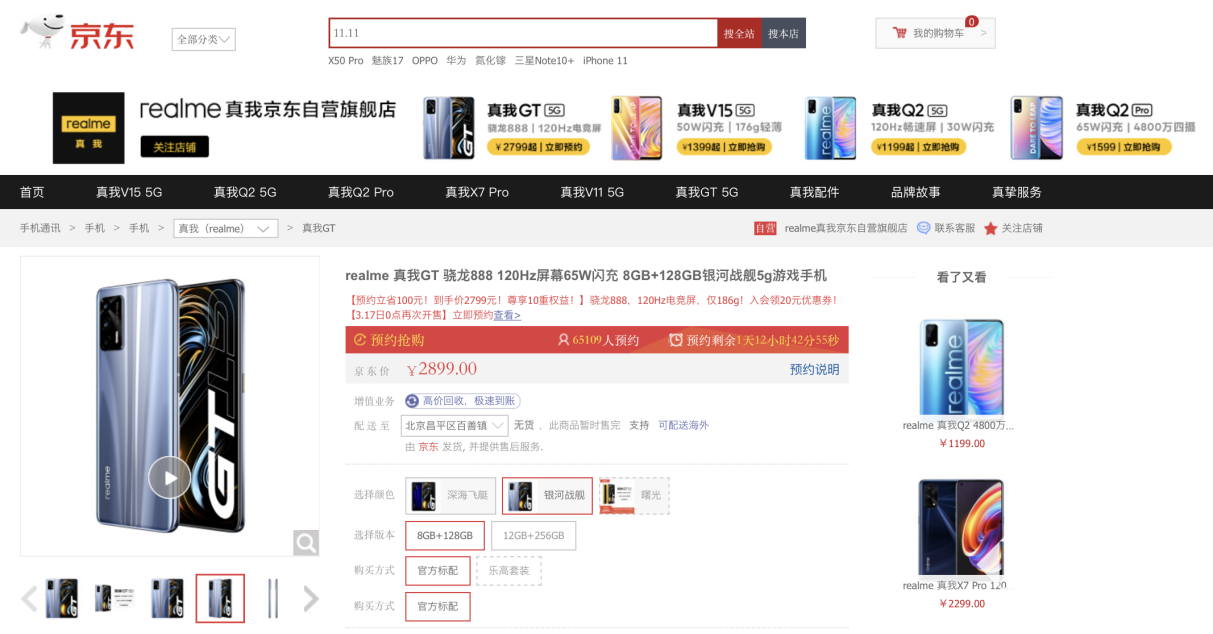Click the 高价回收 trade-in icon
1213x634 pixels.
(412, 401)
